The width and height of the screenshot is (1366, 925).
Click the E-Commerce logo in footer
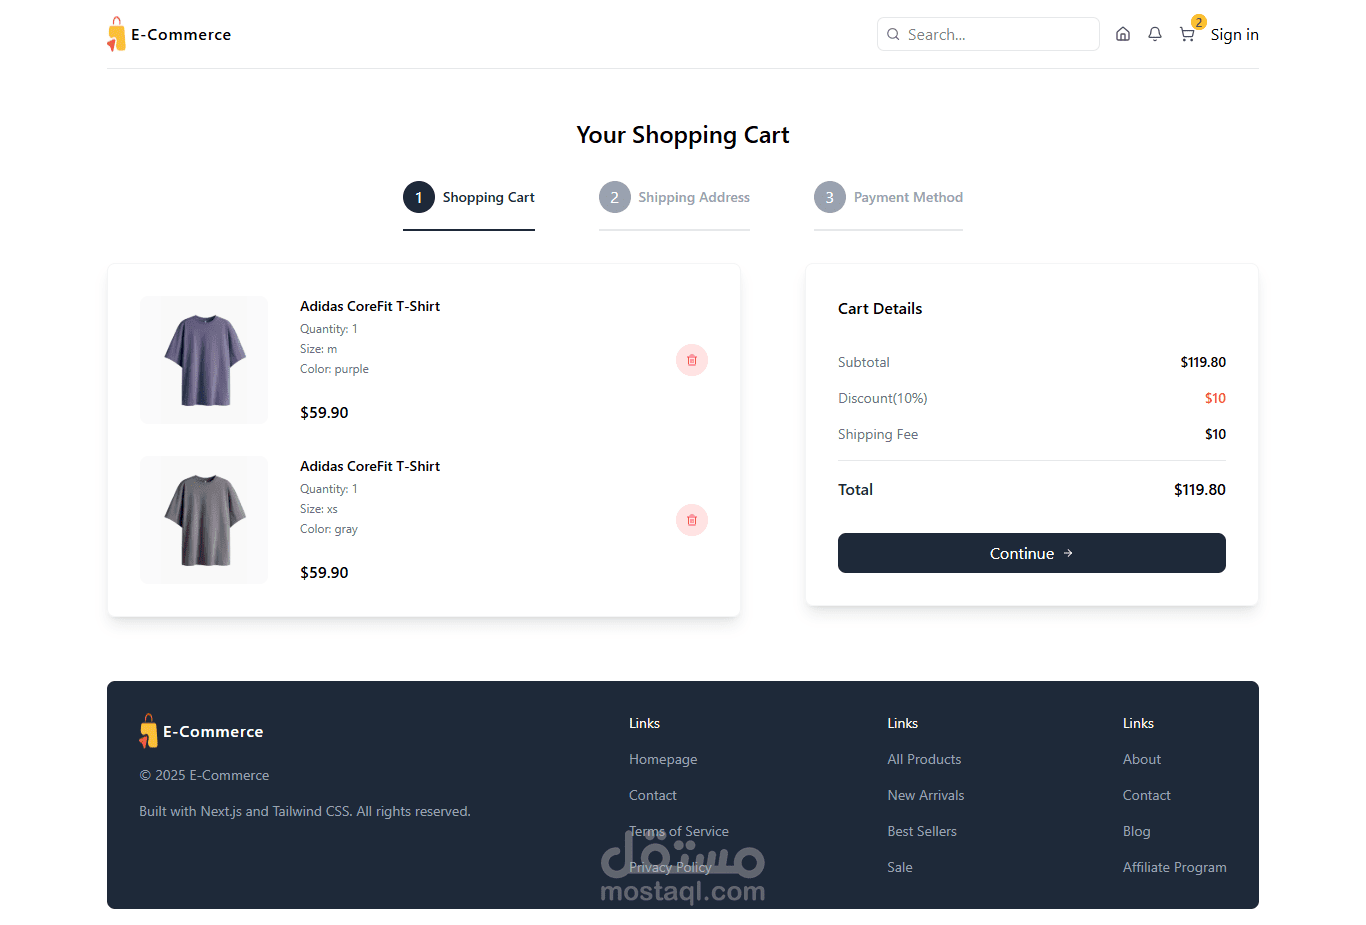[x=201, y=731]
